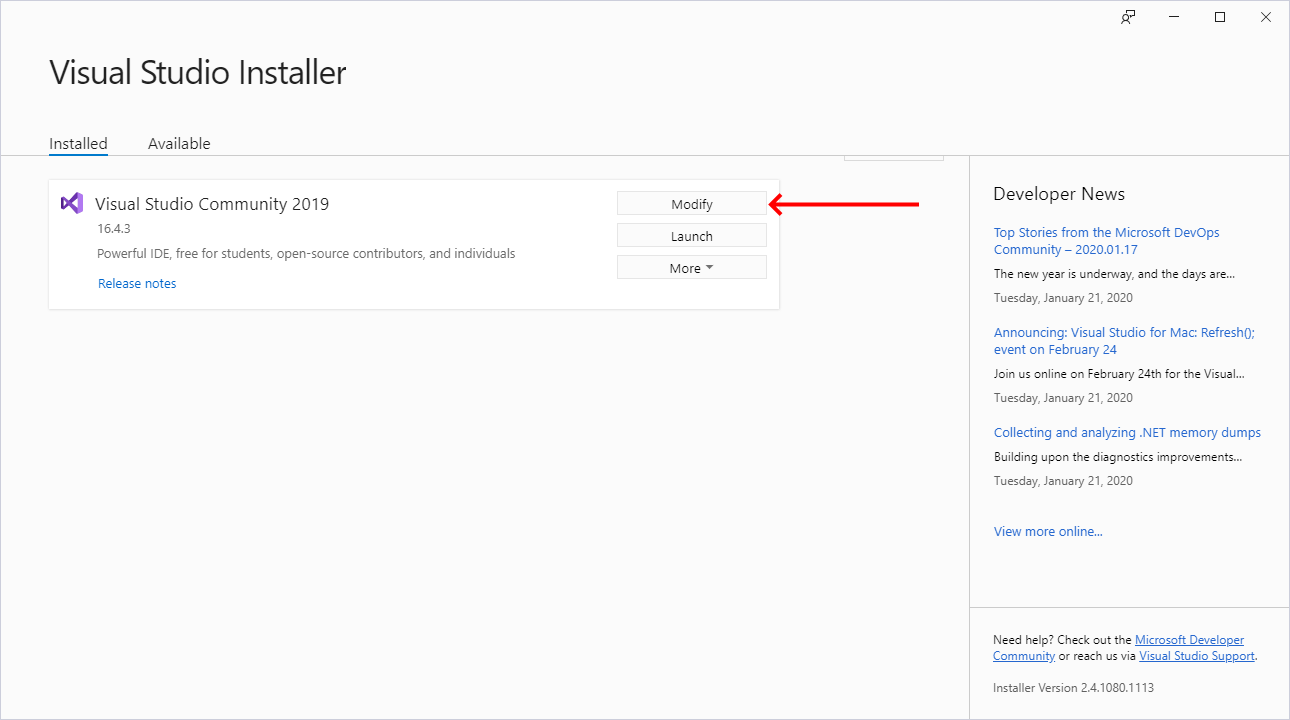Switch to the Available tab
The width and height of the screenshot is (1290, 720).
(x=179, y=144)
